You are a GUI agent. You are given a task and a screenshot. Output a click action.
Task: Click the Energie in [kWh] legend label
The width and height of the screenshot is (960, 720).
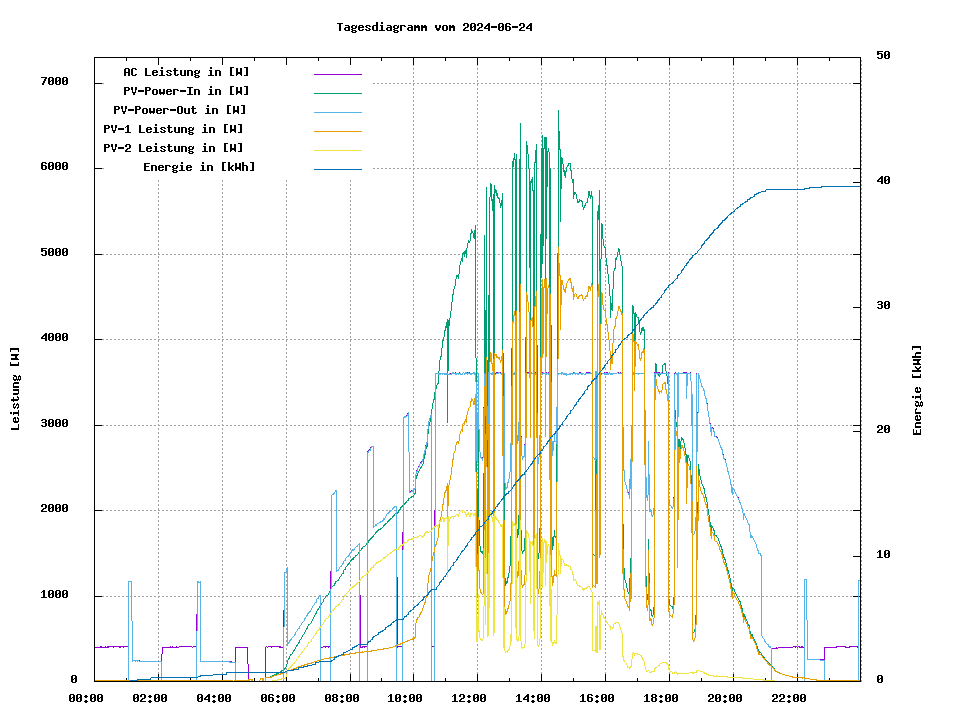[x=199, y=167]
